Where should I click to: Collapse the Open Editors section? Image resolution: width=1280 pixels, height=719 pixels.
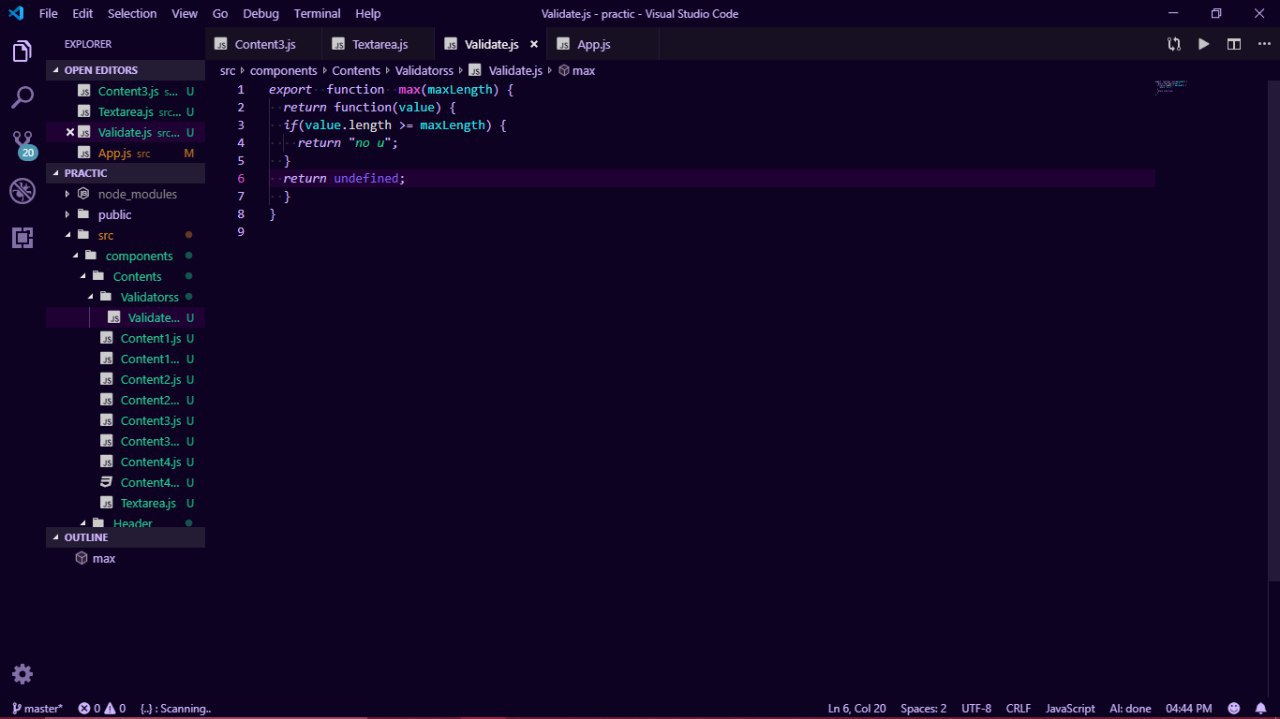pos(125,70)
